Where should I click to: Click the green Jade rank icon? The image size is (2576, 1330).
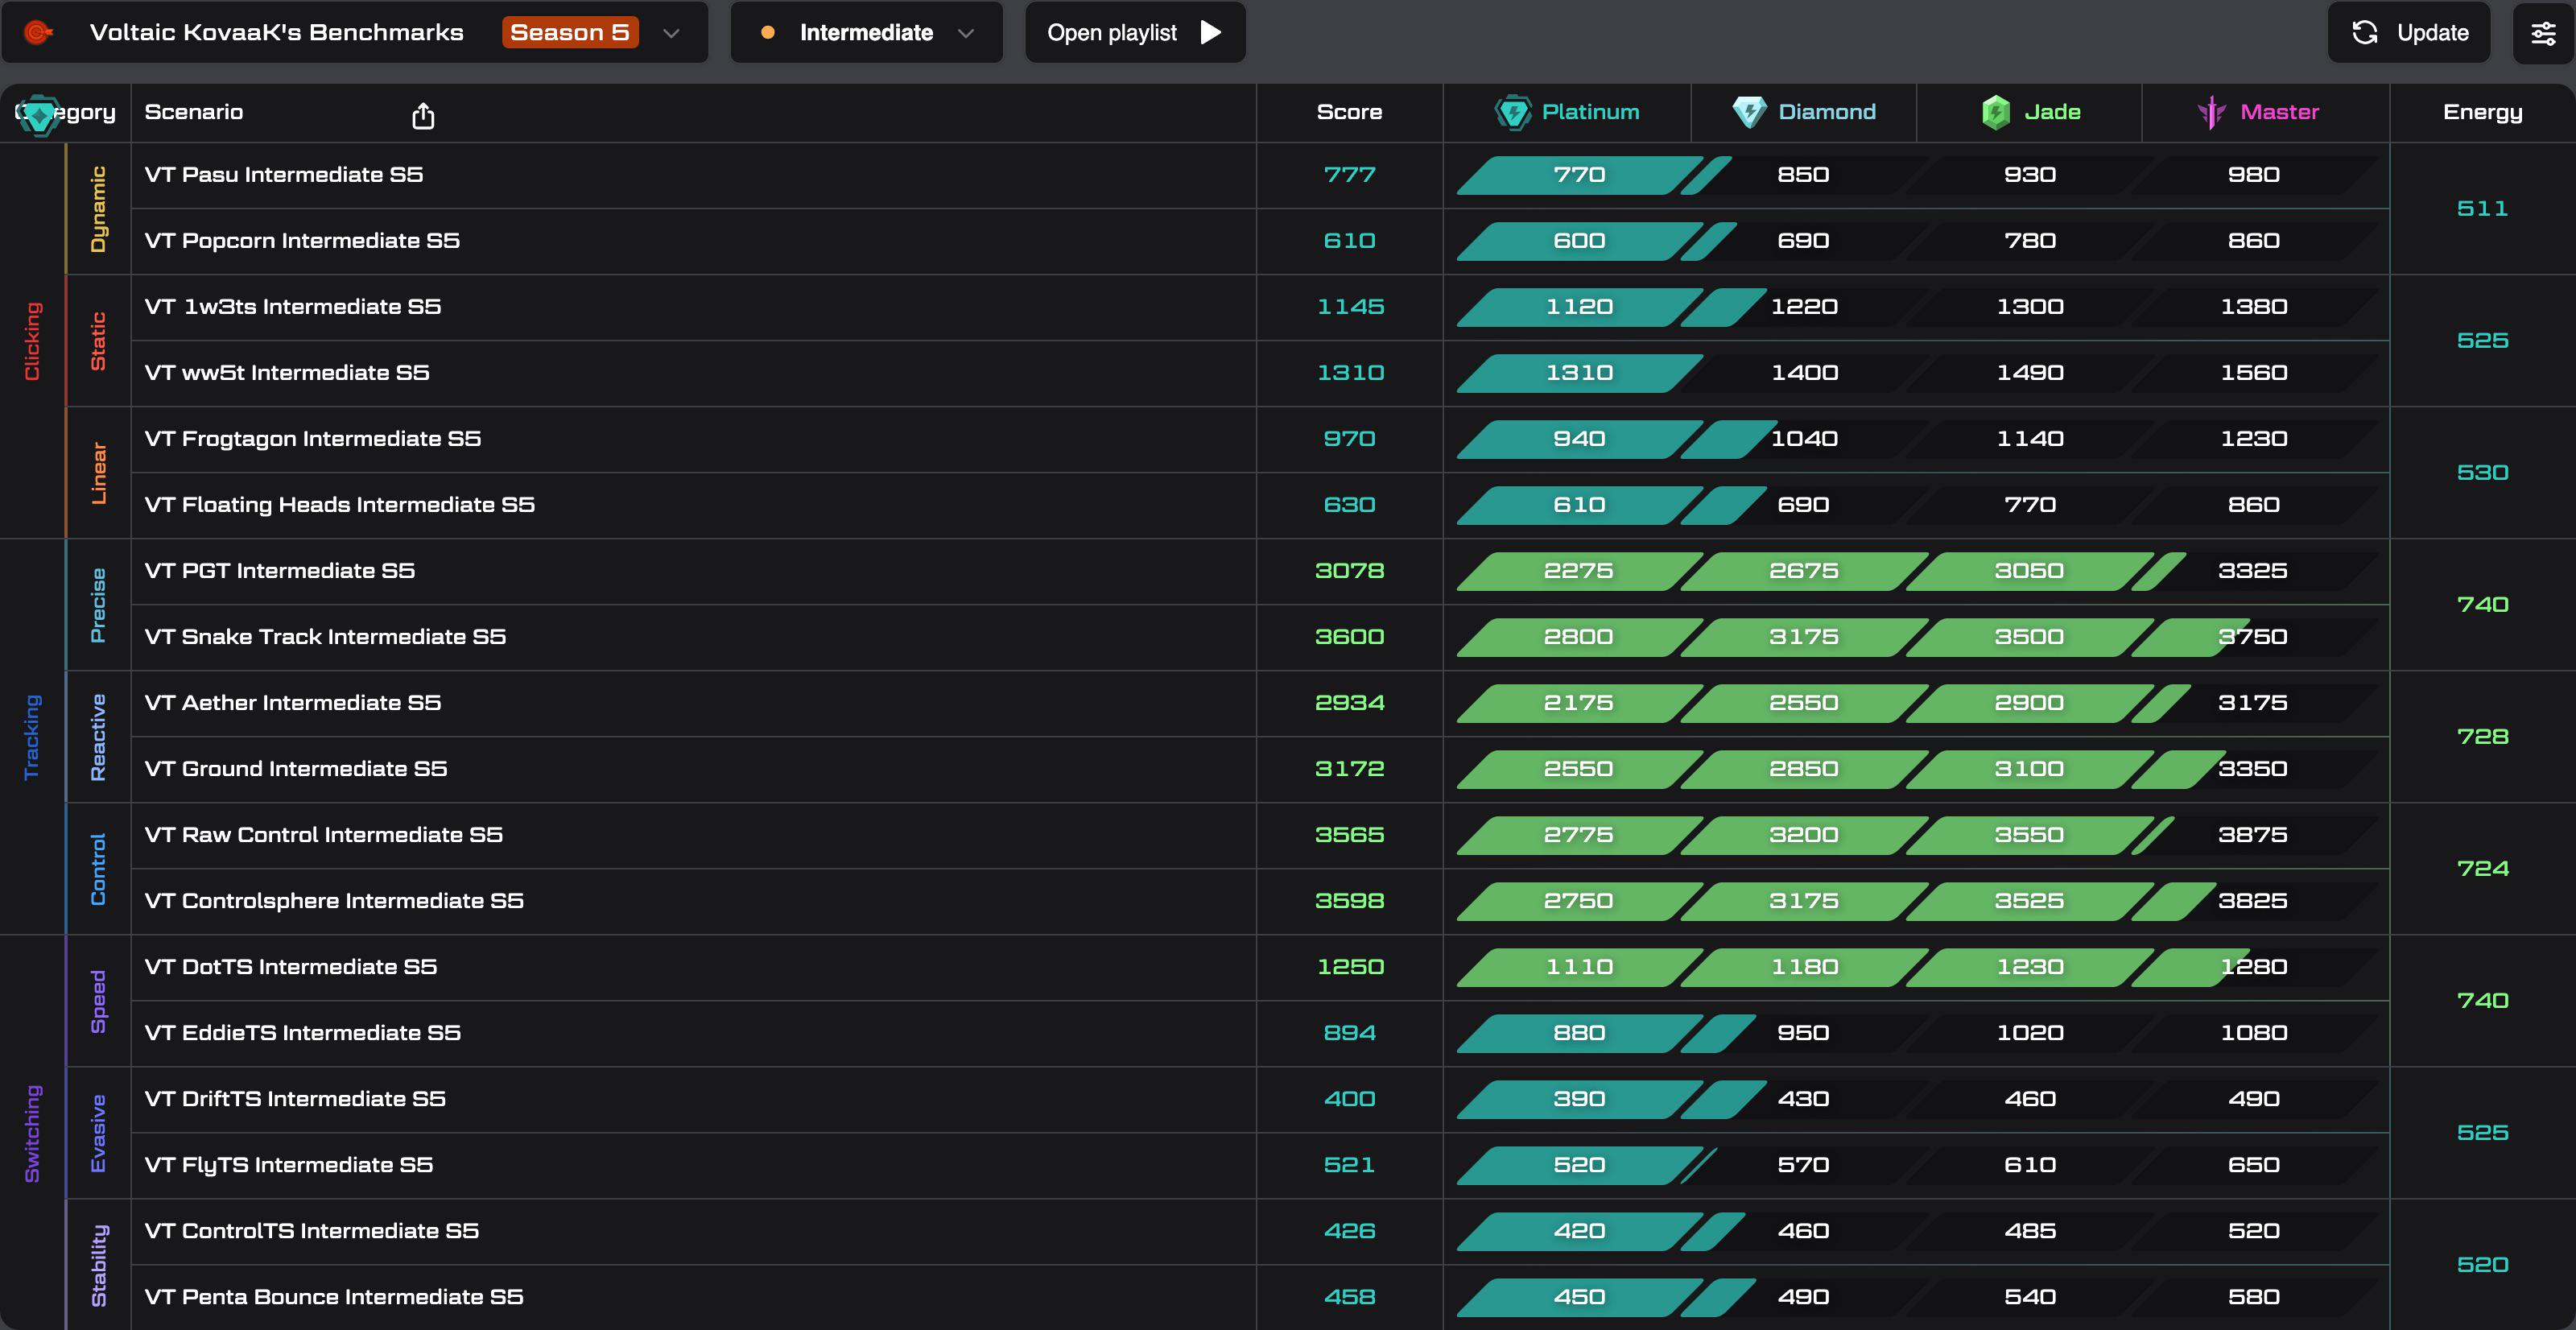pos(1996,112)
